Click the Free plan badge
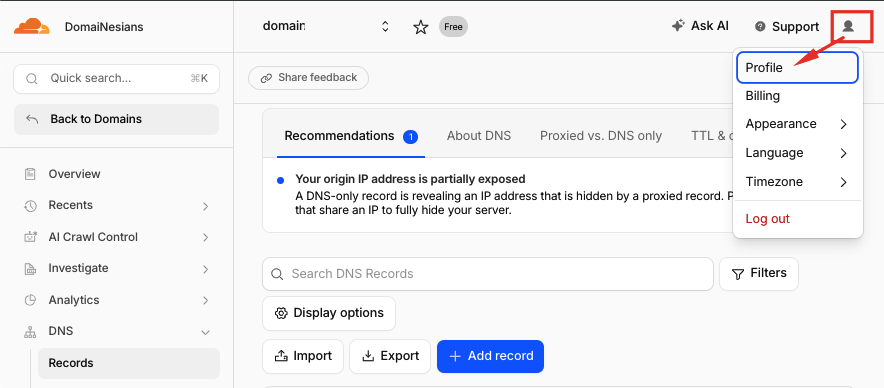Viewport: 884px width, 388px height. tap(453, 27)
